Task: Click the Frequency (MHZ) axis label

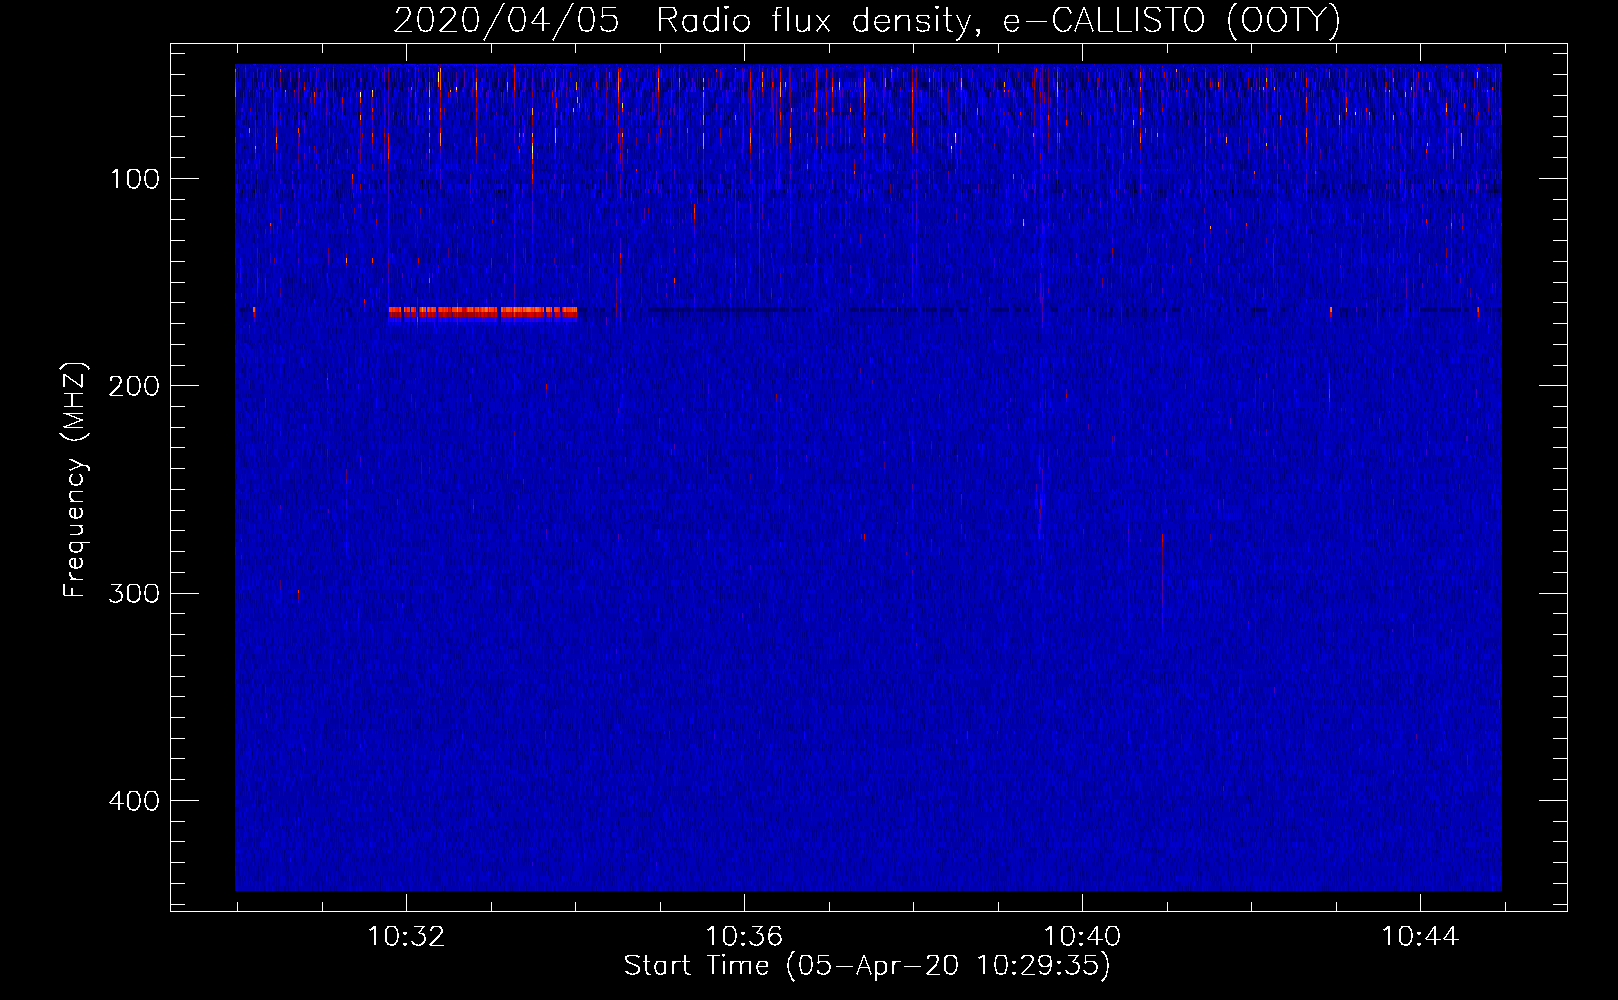Action: point(75,480)
